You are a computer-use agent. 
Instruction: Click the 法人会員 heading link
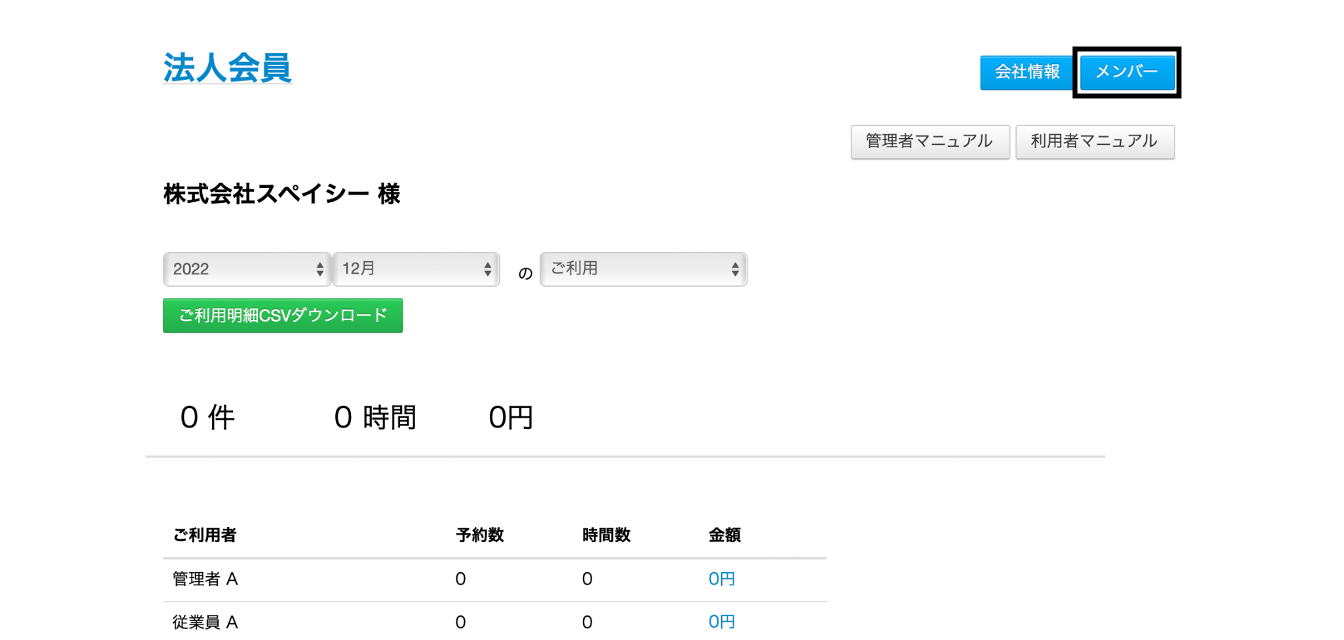227,68
